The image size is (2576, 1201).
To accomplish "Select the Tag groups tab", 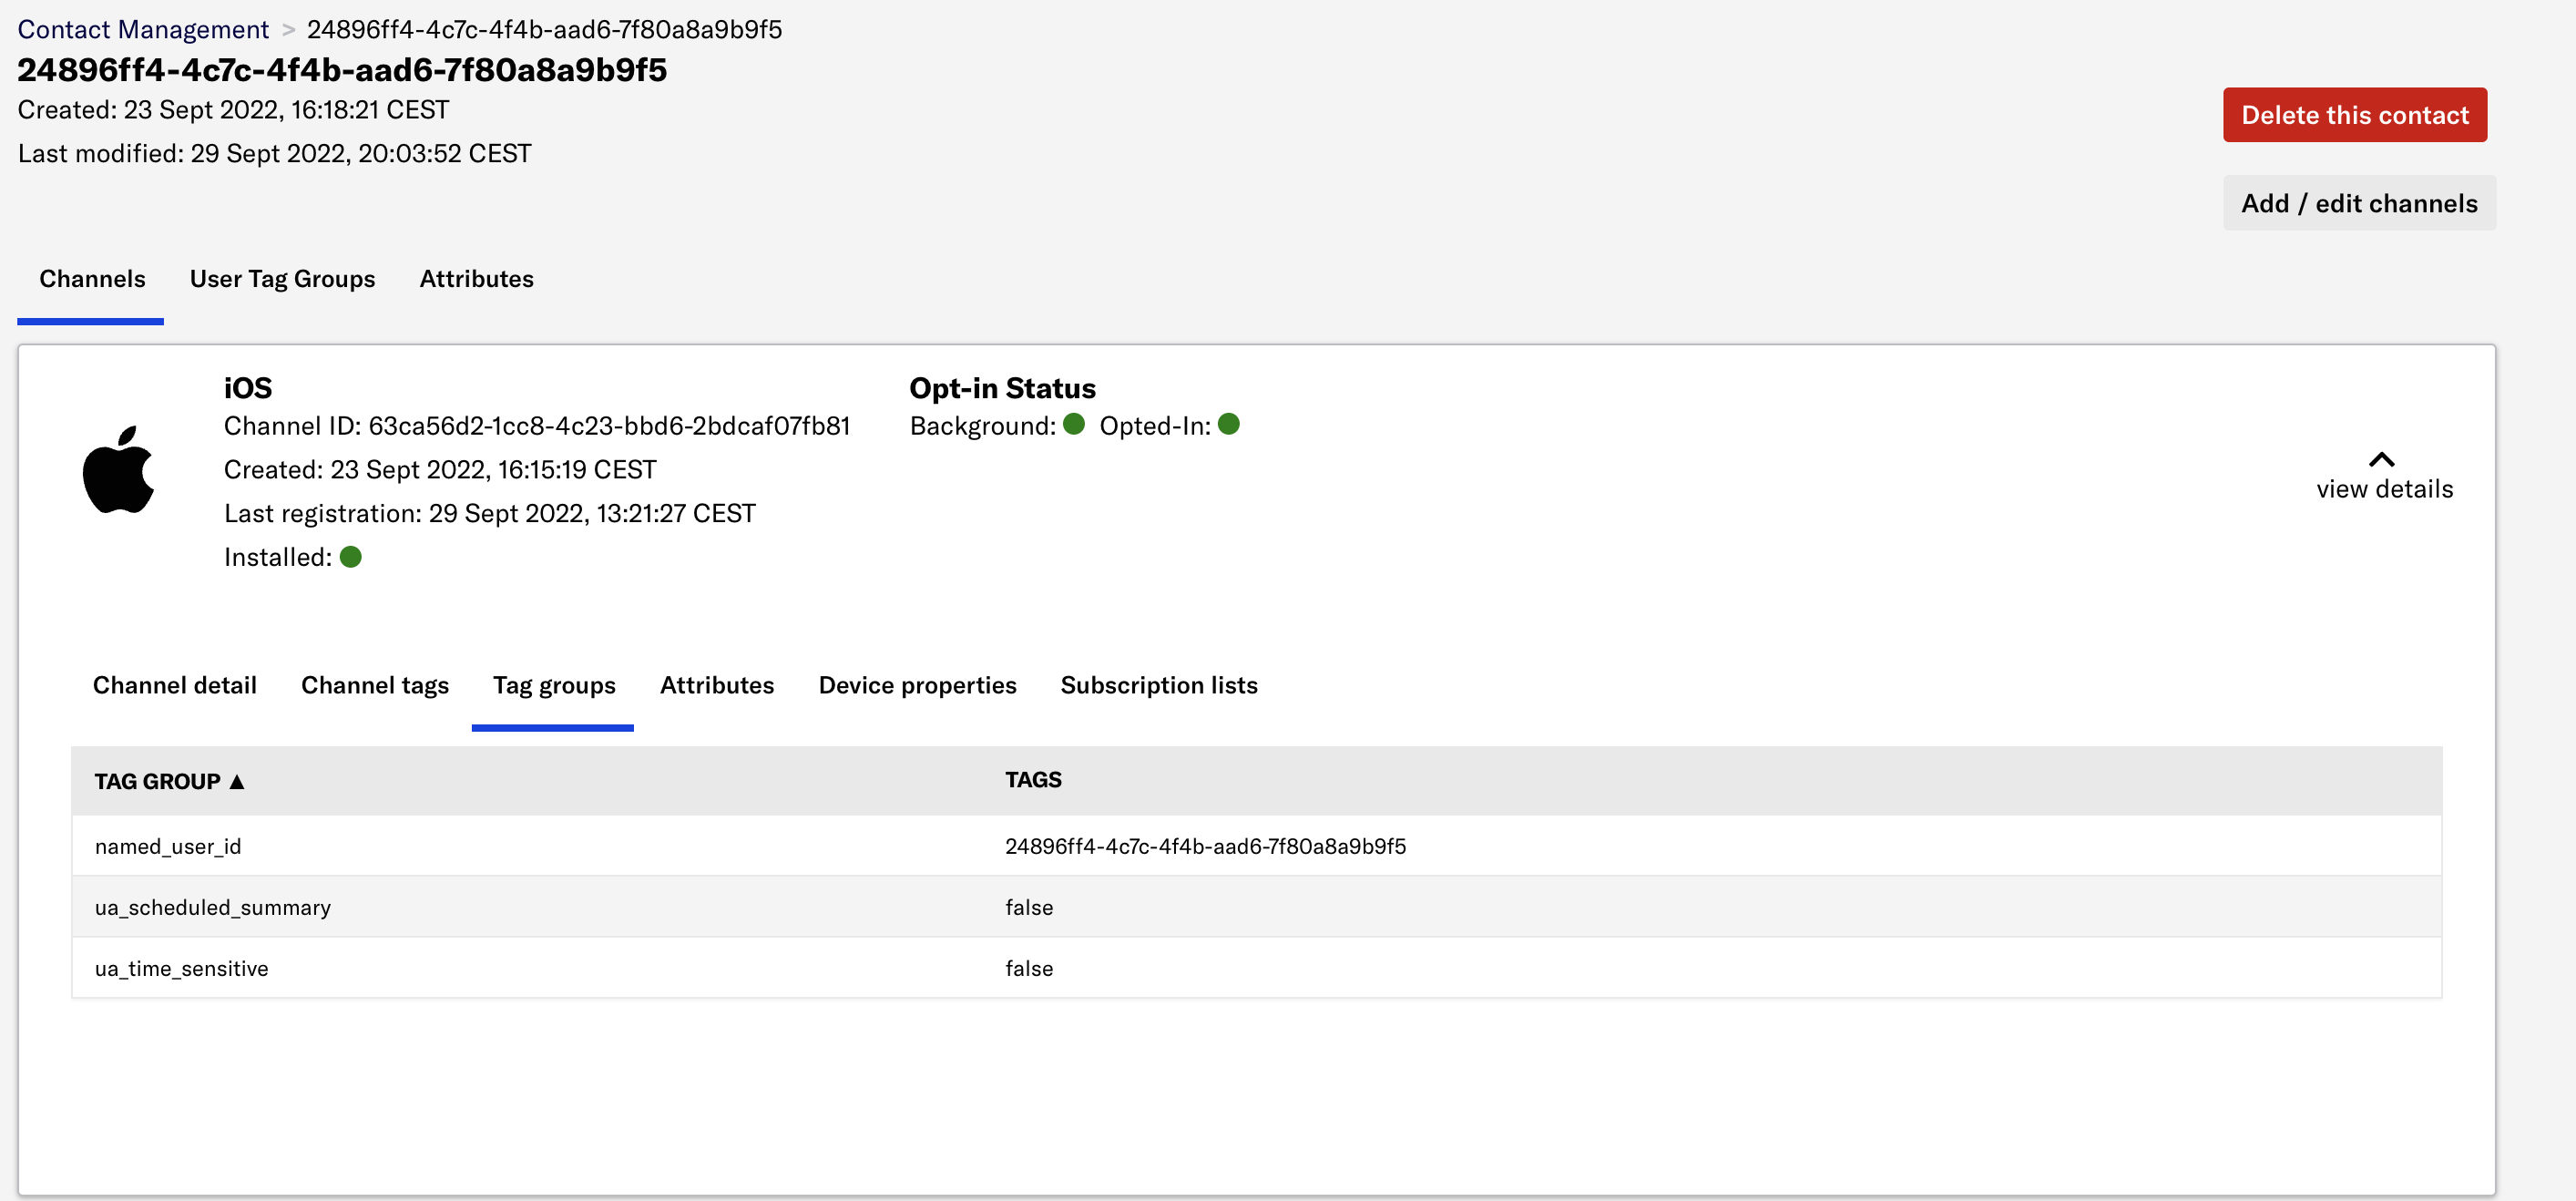I will (x=553, y=685).
